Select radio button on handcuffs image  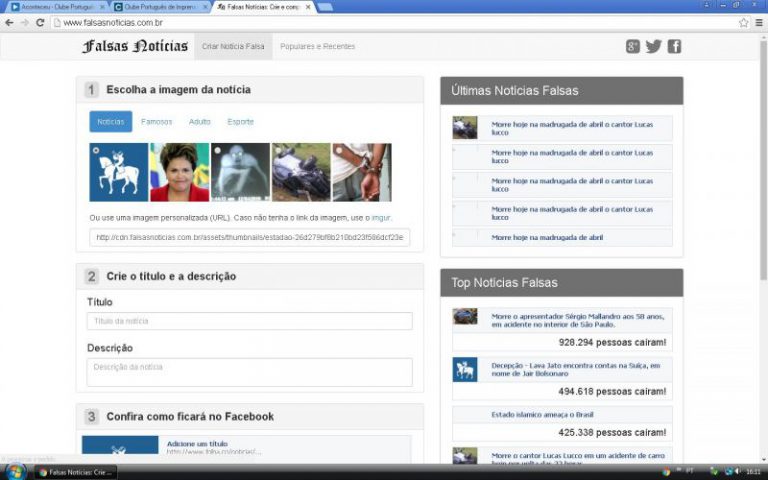339,150
